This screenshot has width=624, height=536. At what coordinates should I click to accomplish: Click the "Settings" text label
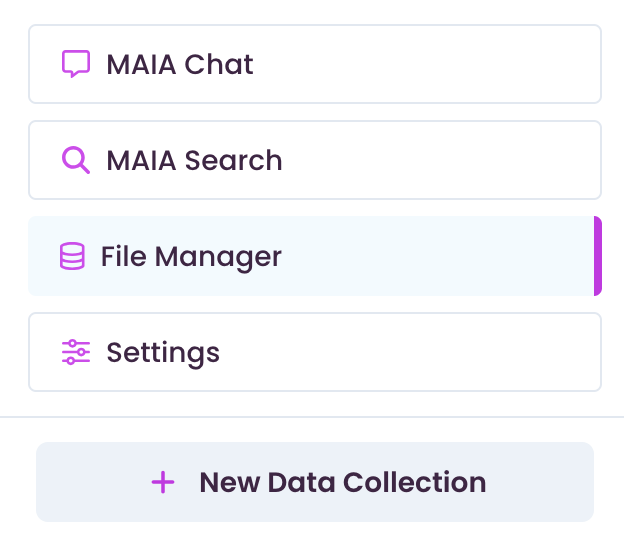163,353
